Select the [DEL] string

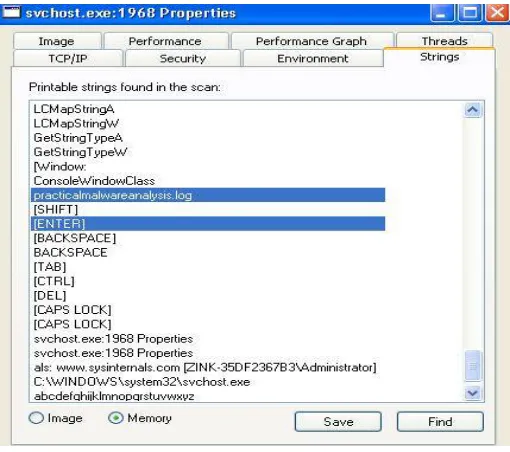tap(208, 295)
